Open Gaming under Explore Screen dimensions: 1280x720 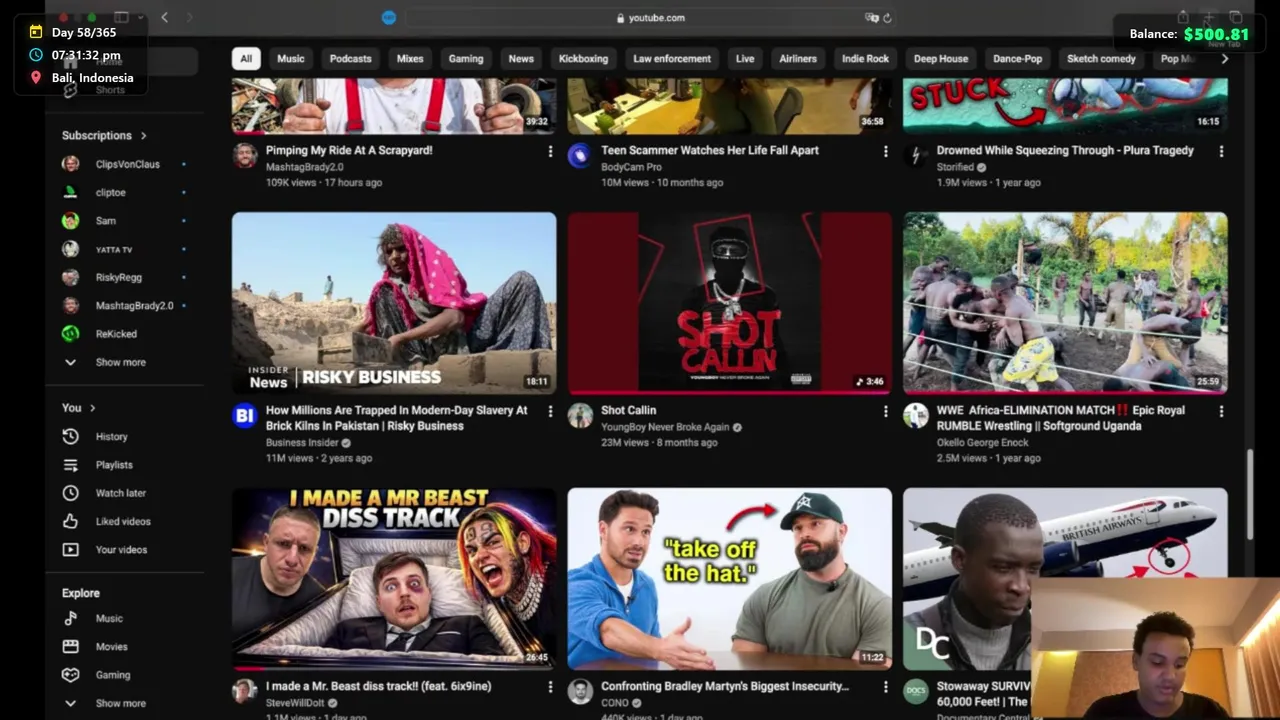pyautogui.click(x=113, y=675)
